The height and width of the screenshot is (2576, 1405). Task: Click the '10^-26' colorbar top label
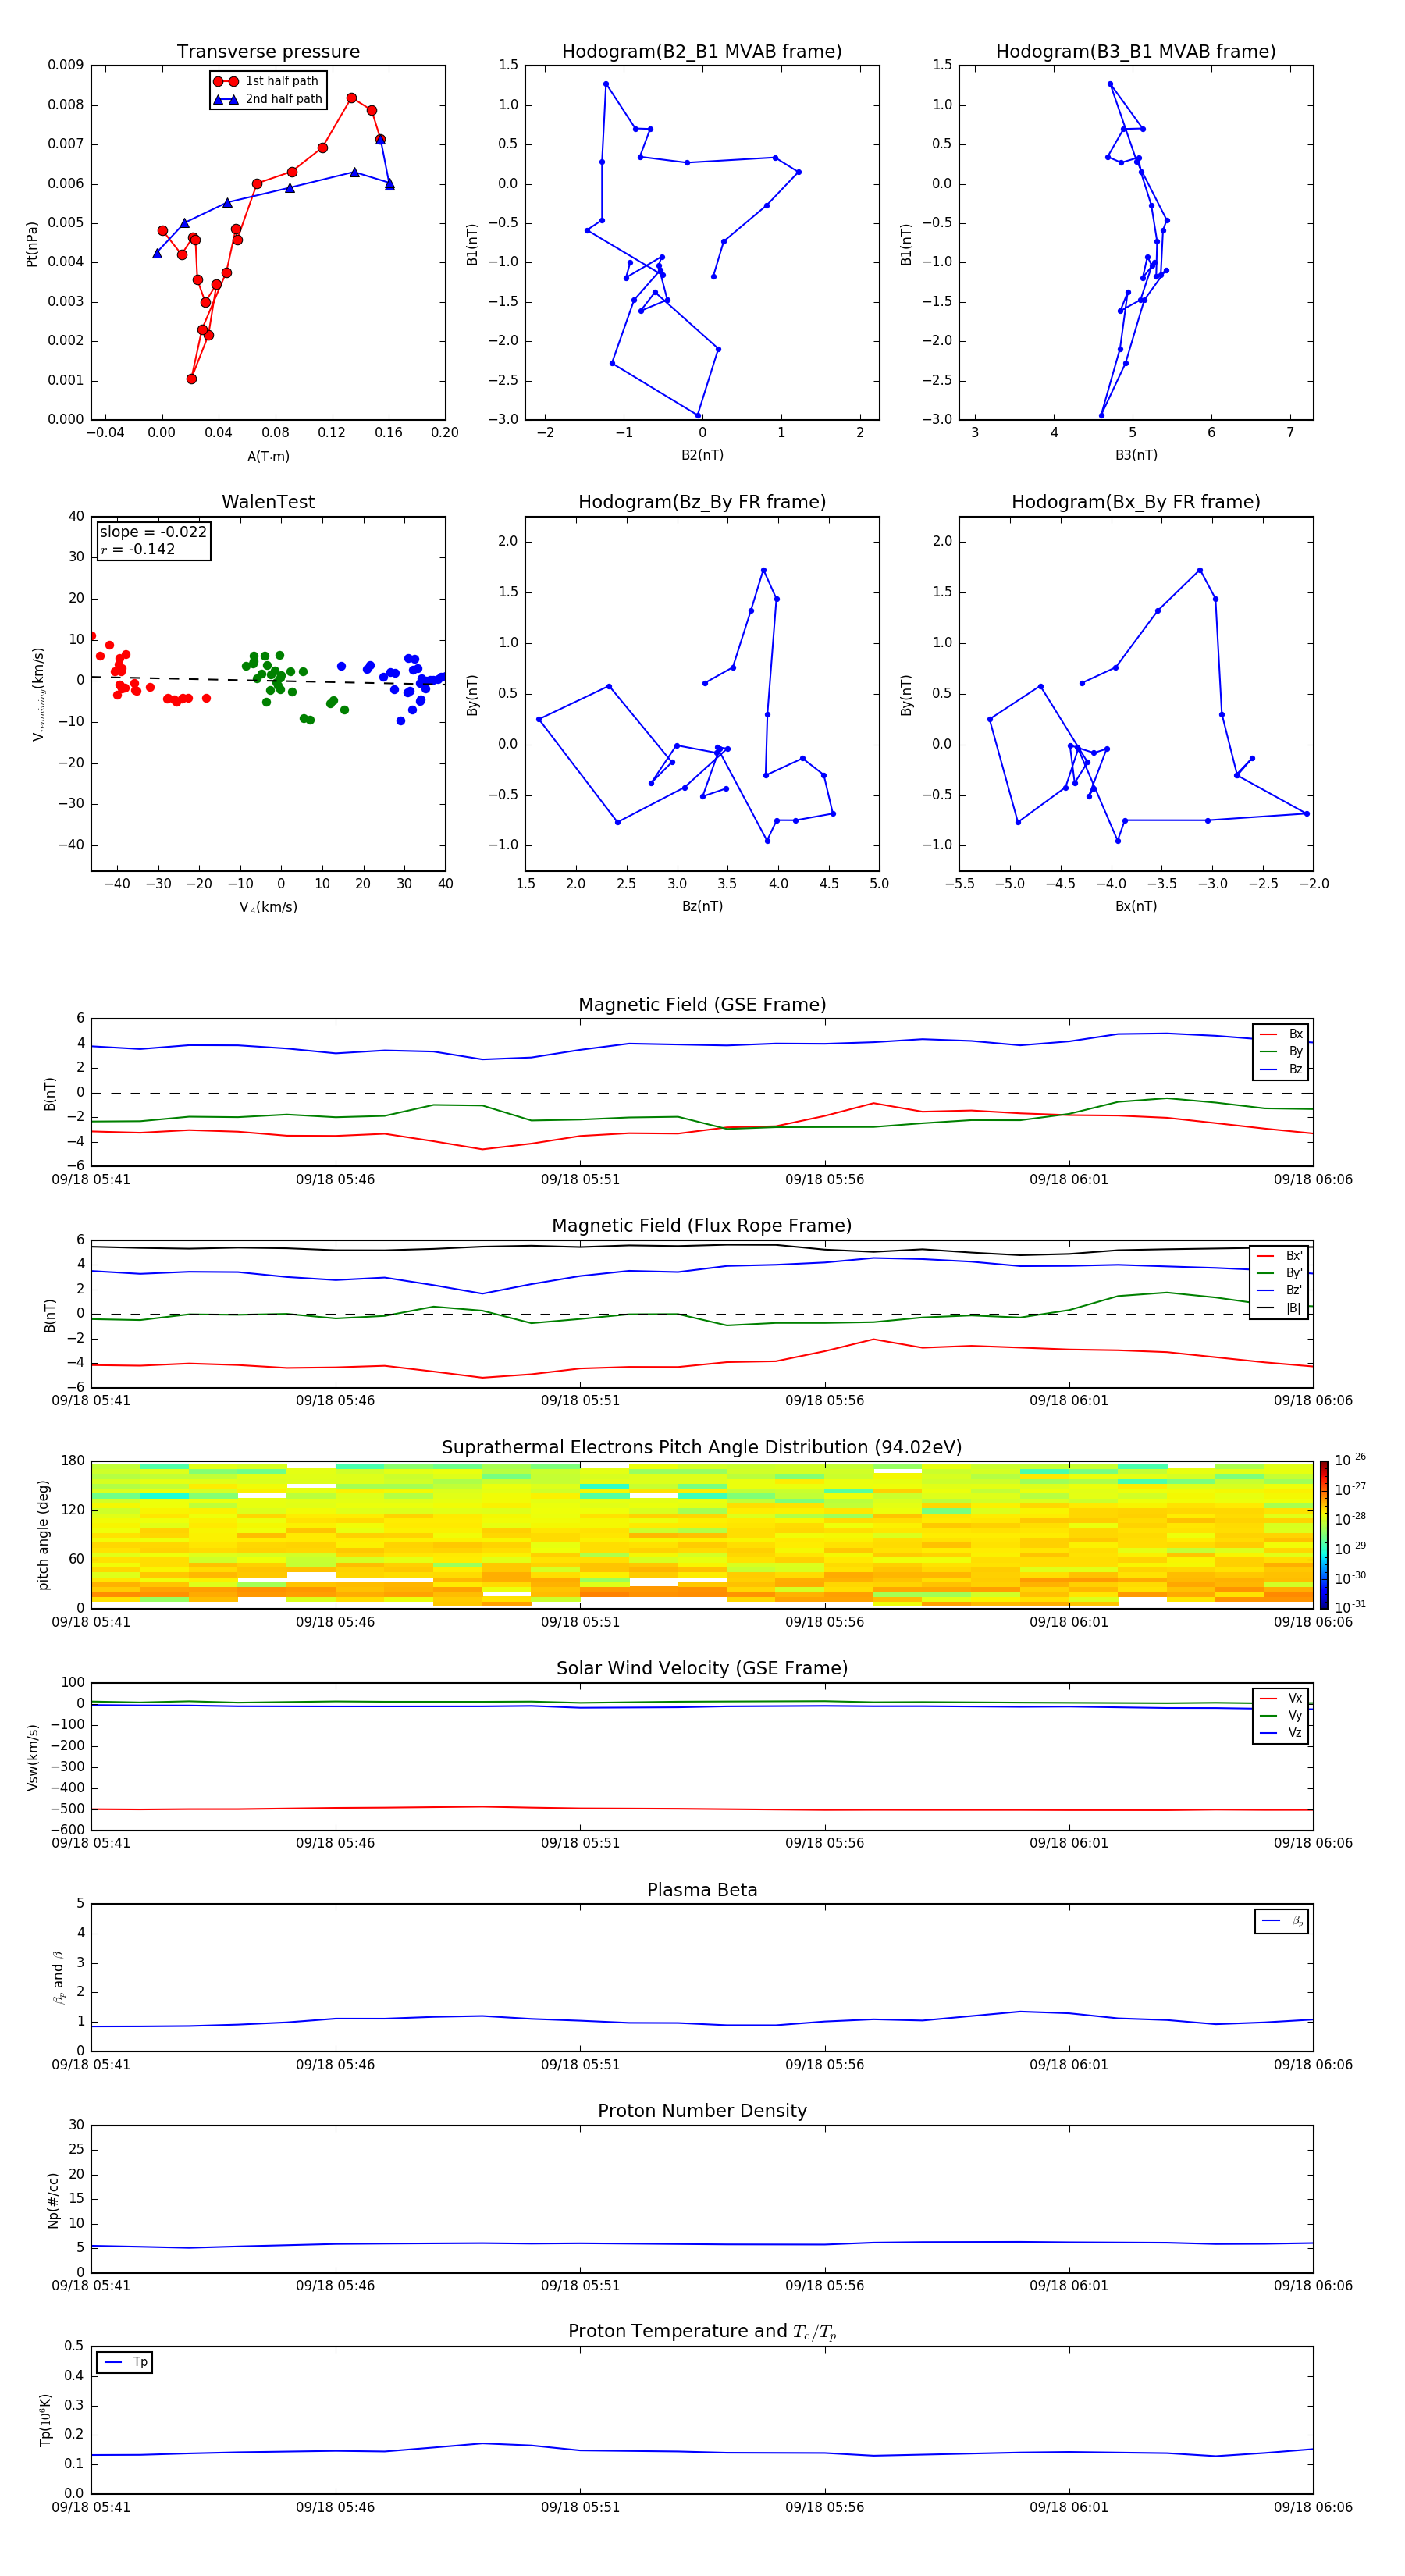[1350, 1460]
